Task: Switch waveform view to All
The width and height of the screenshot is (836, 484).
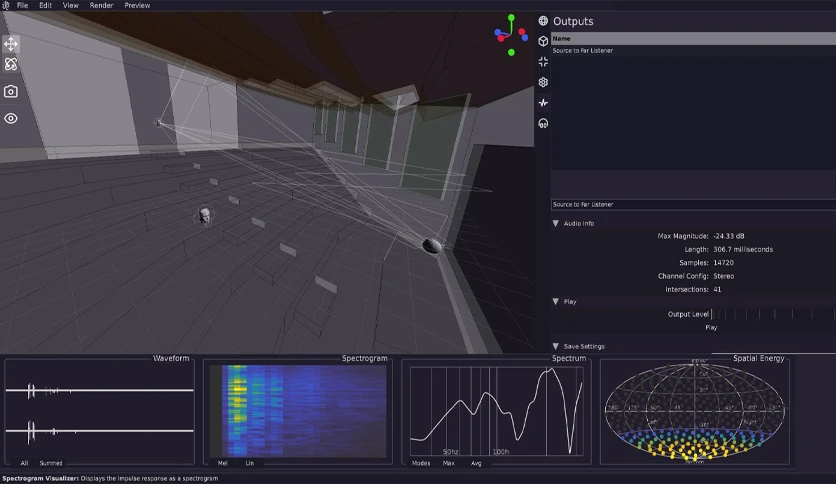Action: pos(24,463)
